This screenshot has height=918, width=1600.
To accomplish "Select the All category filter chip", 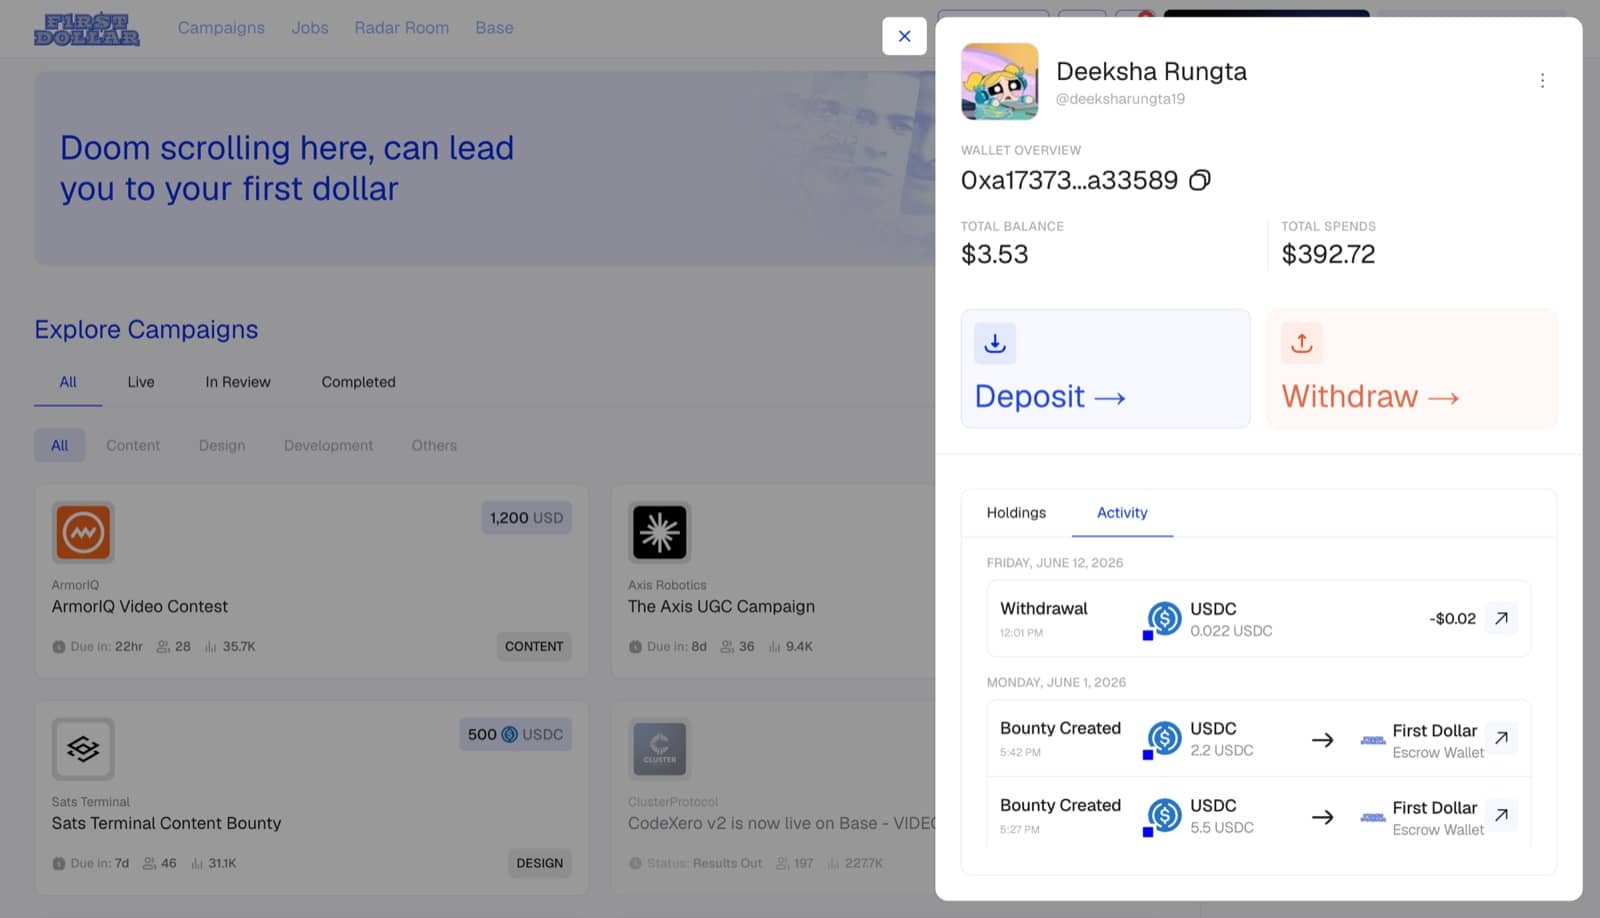I will point(60,445).
